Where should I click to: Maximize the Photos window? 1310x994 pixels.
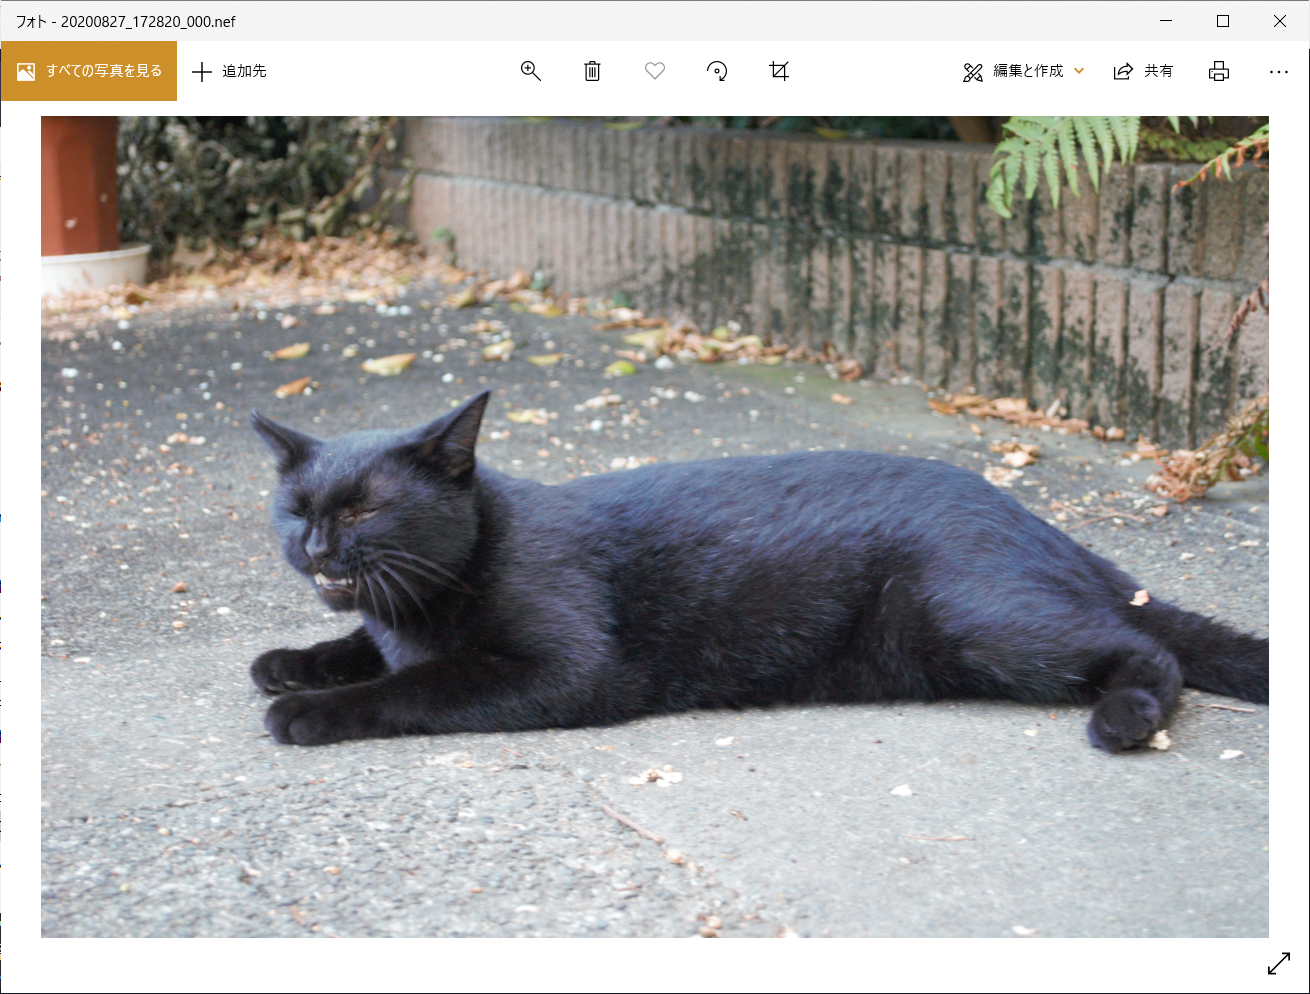(1222, 21)
